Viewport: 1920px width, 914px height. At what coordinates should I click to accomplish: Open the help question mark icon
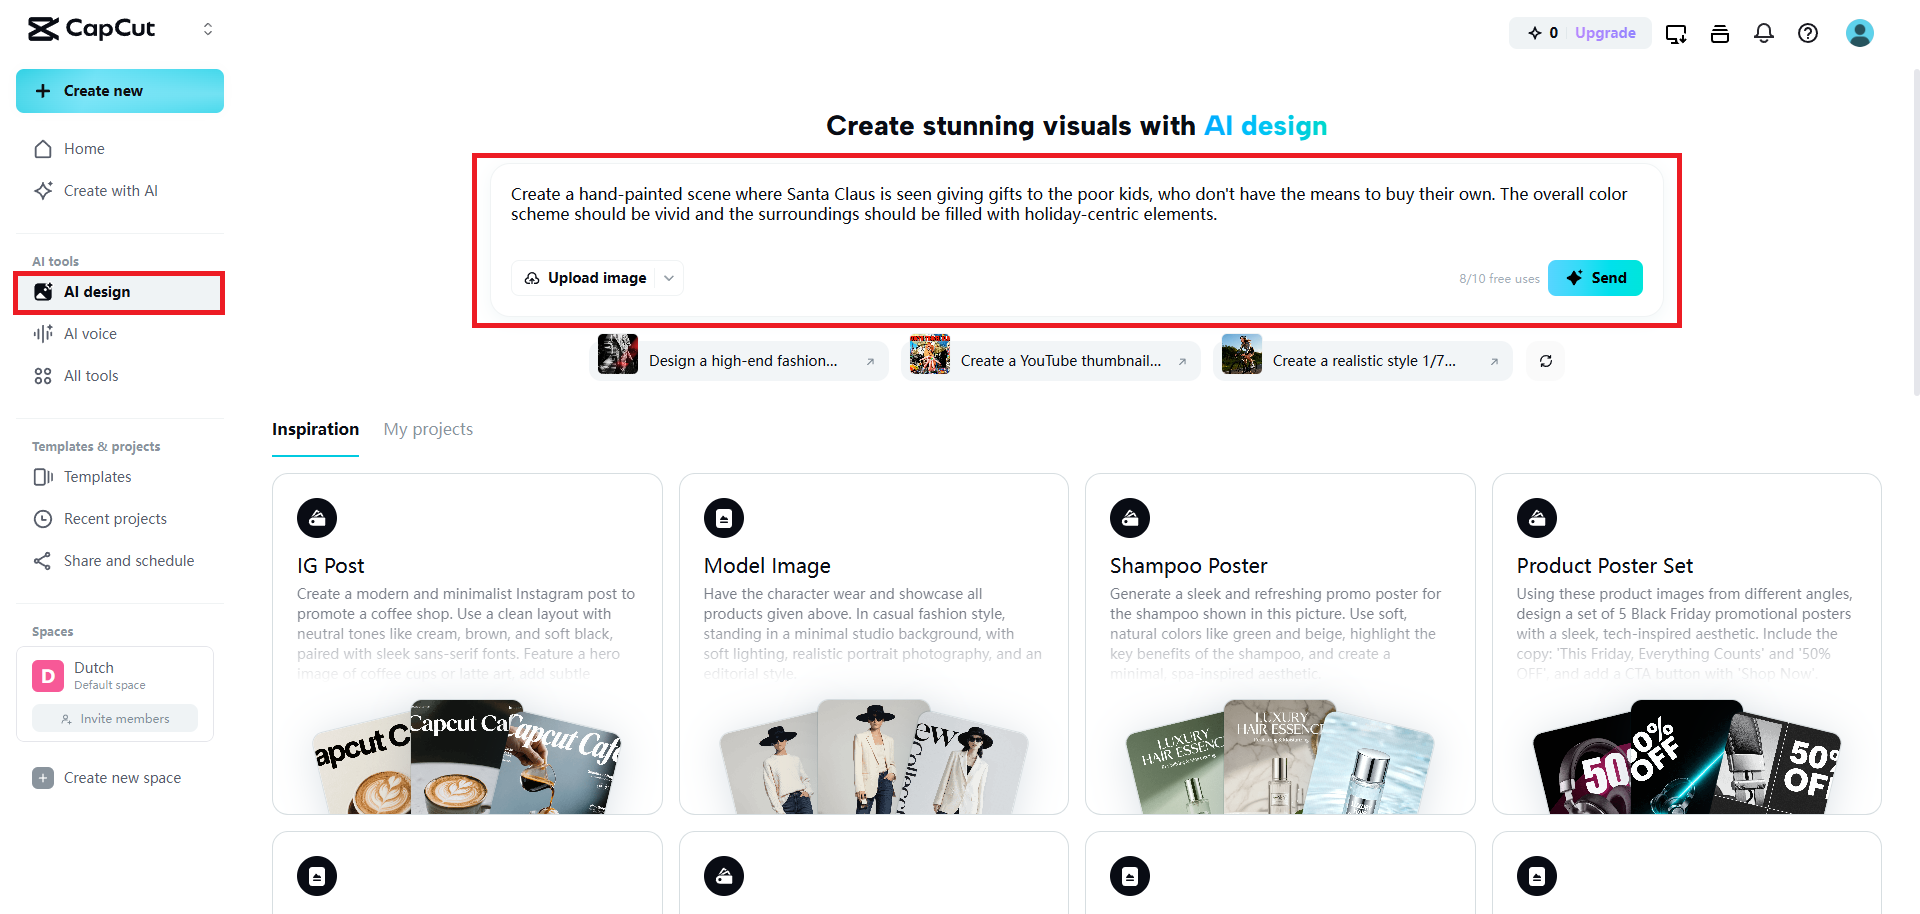pos(1808,33)
